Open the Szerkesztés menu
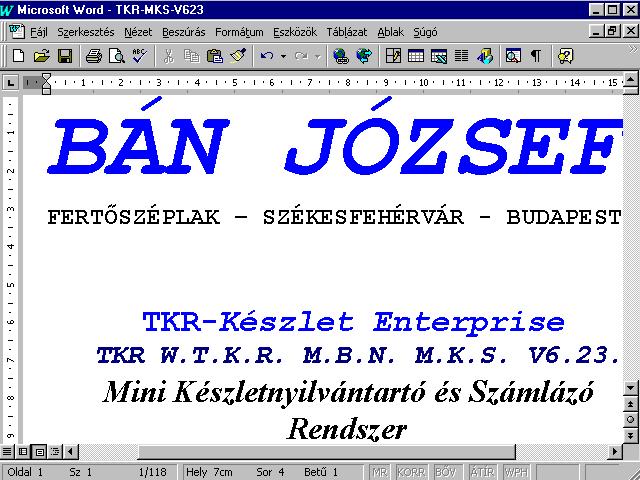Viewport: 640px width, 480px height. click(x=86, y=32)
